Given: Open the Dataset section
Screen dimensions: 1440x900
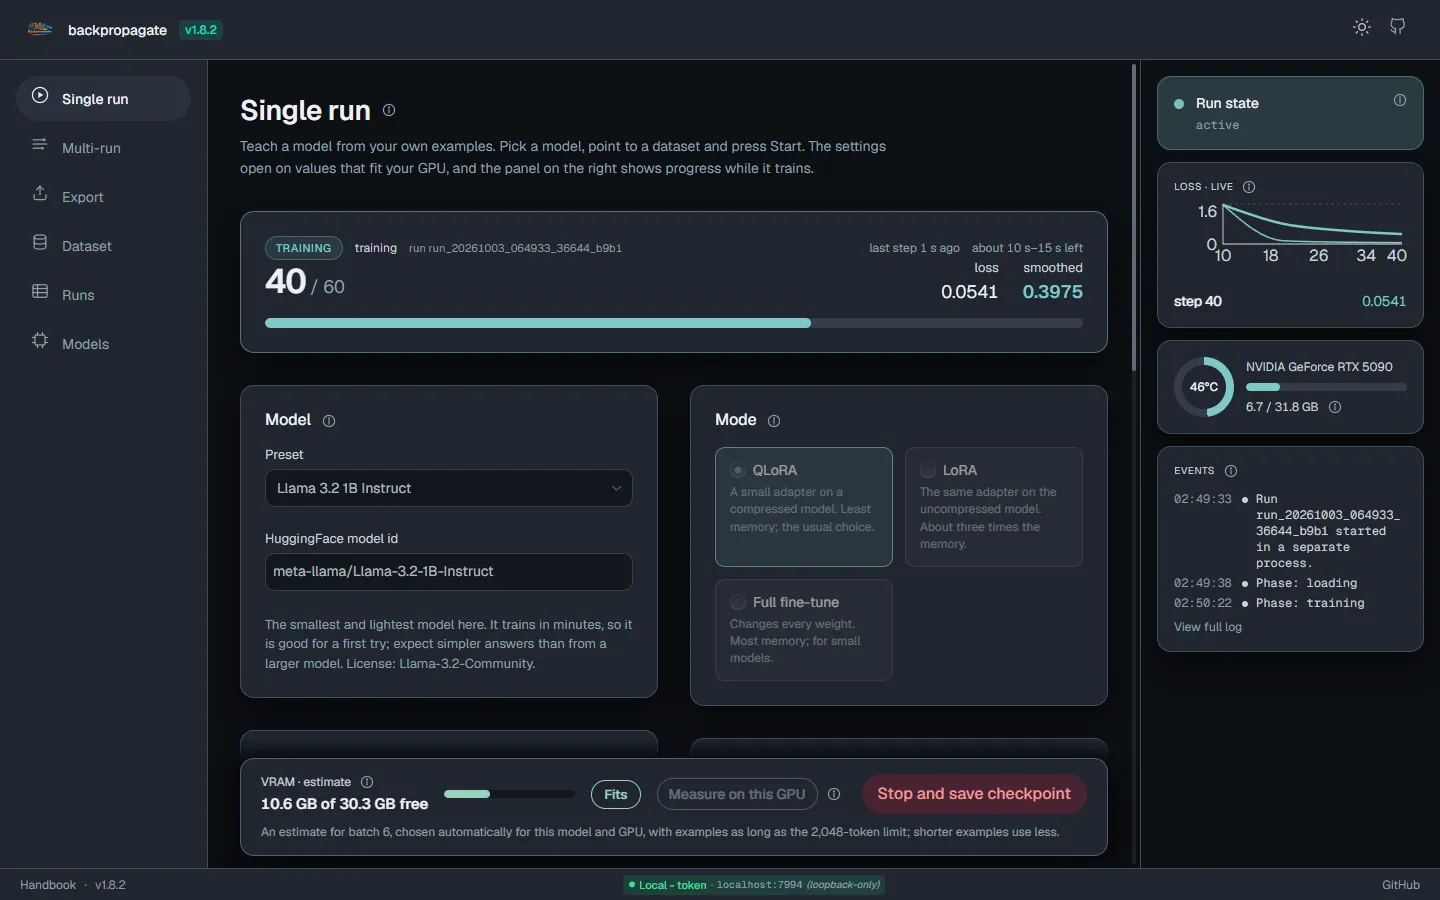Looking at the screenshot, I should click(103, 246).
